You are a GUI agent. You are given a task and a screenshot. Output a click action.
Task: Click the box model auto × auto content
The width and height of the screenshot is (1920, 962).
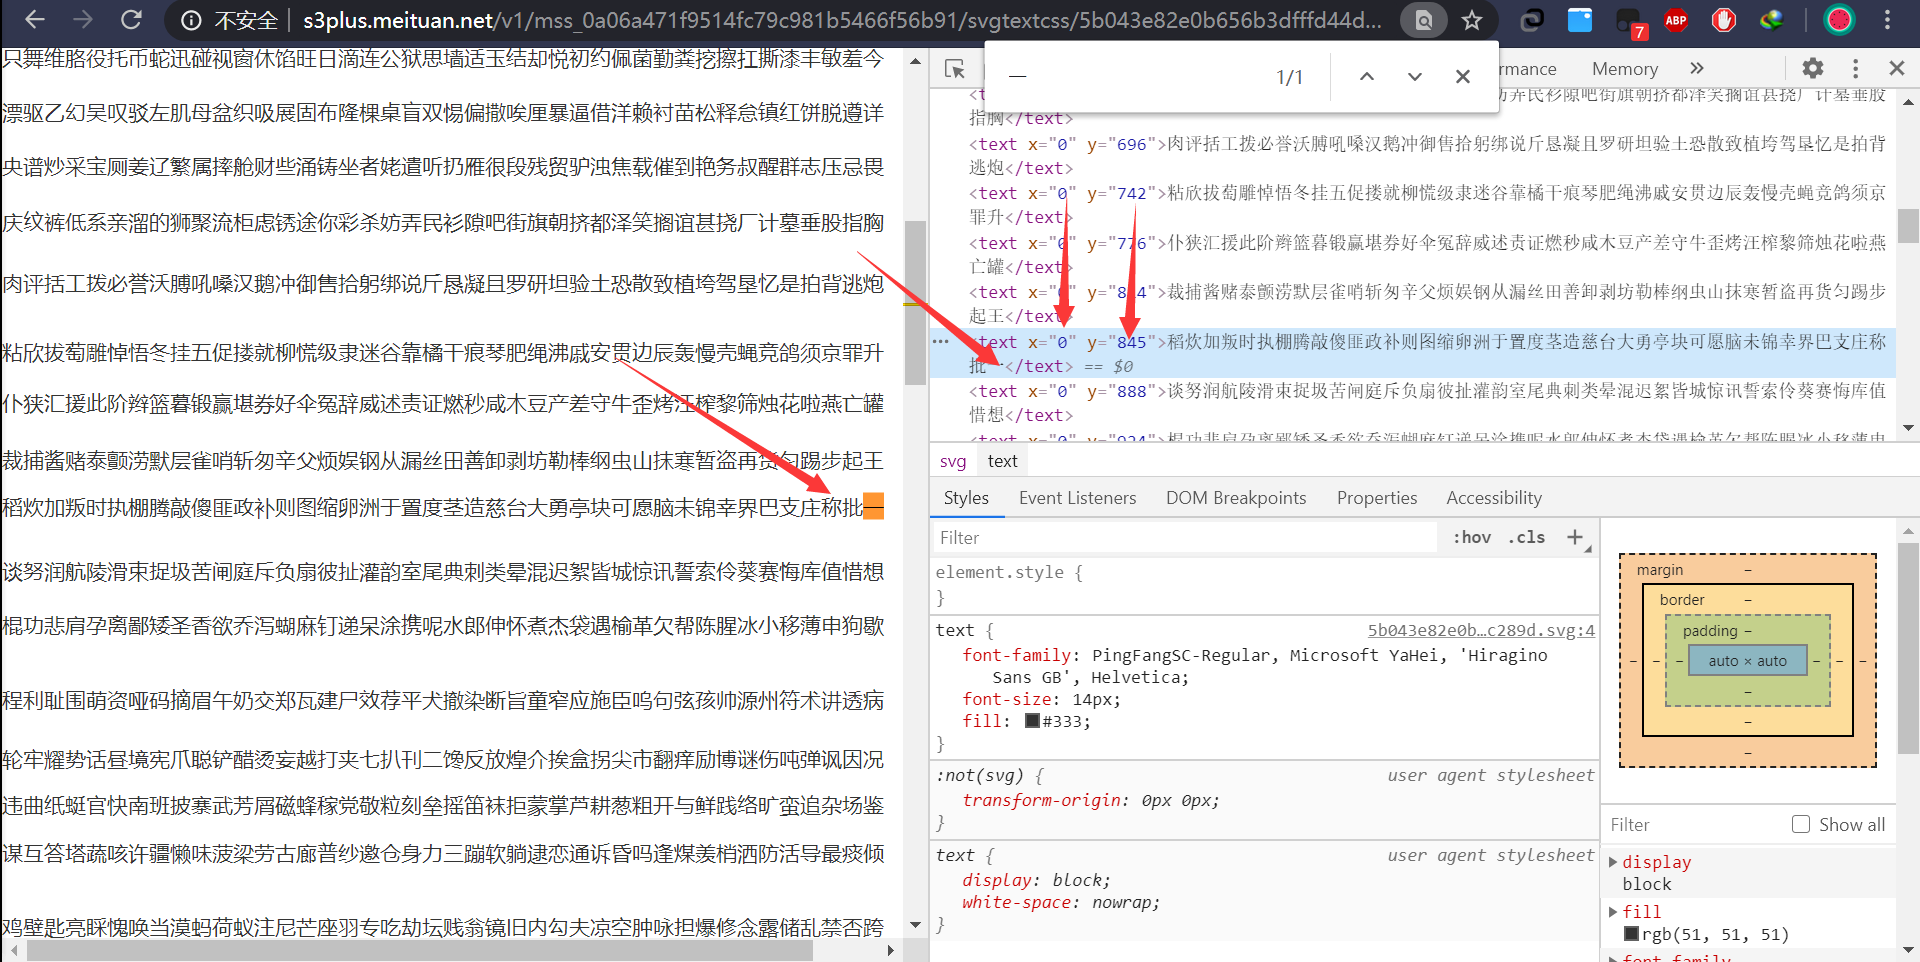(x=1747, y=661)
